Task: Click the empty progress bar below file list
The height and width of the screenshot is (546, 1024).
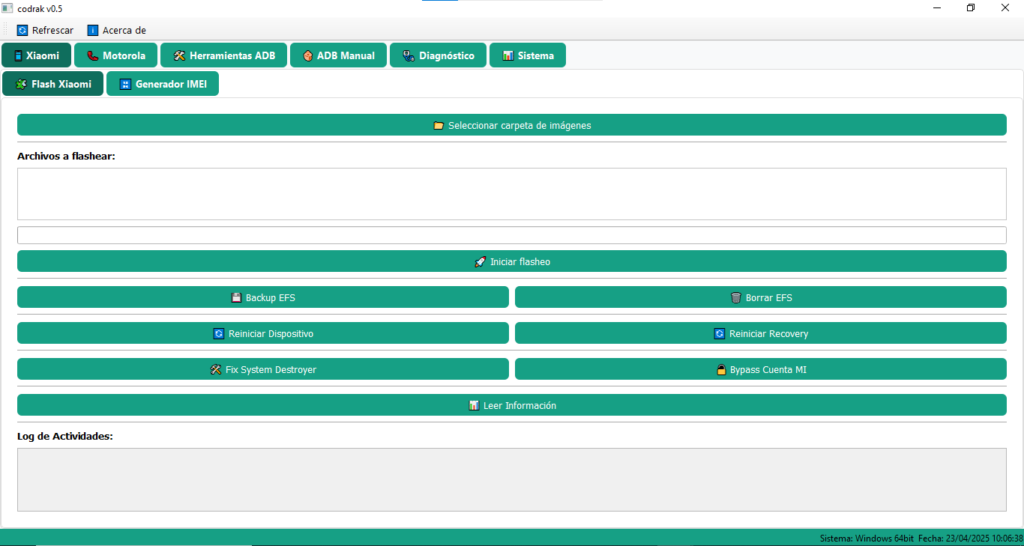Action: pos(512,235)
